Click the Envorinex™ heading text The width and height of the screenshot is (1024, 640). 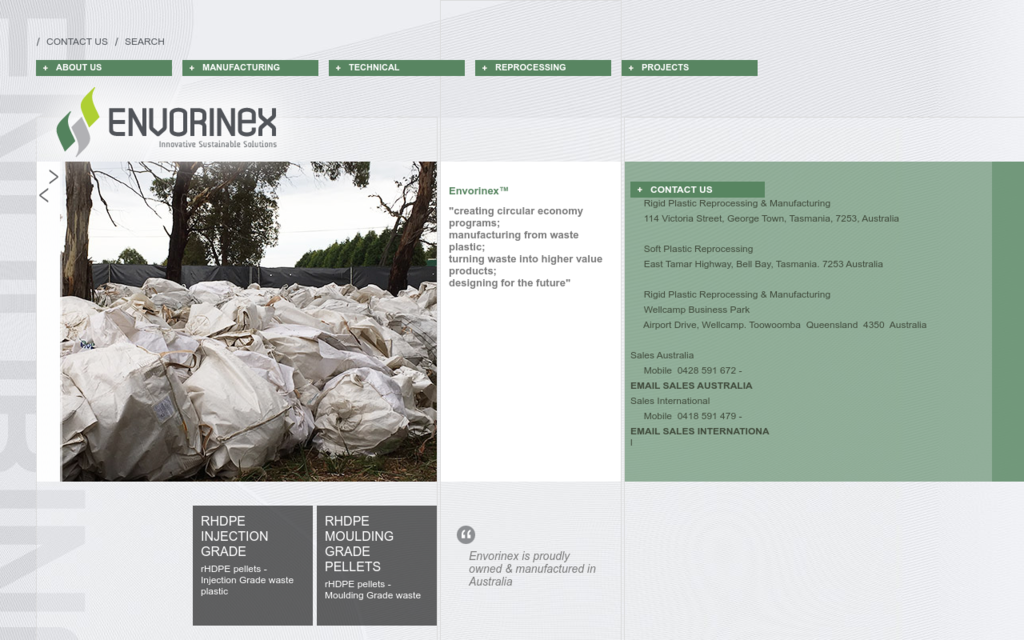click(478, 191)
